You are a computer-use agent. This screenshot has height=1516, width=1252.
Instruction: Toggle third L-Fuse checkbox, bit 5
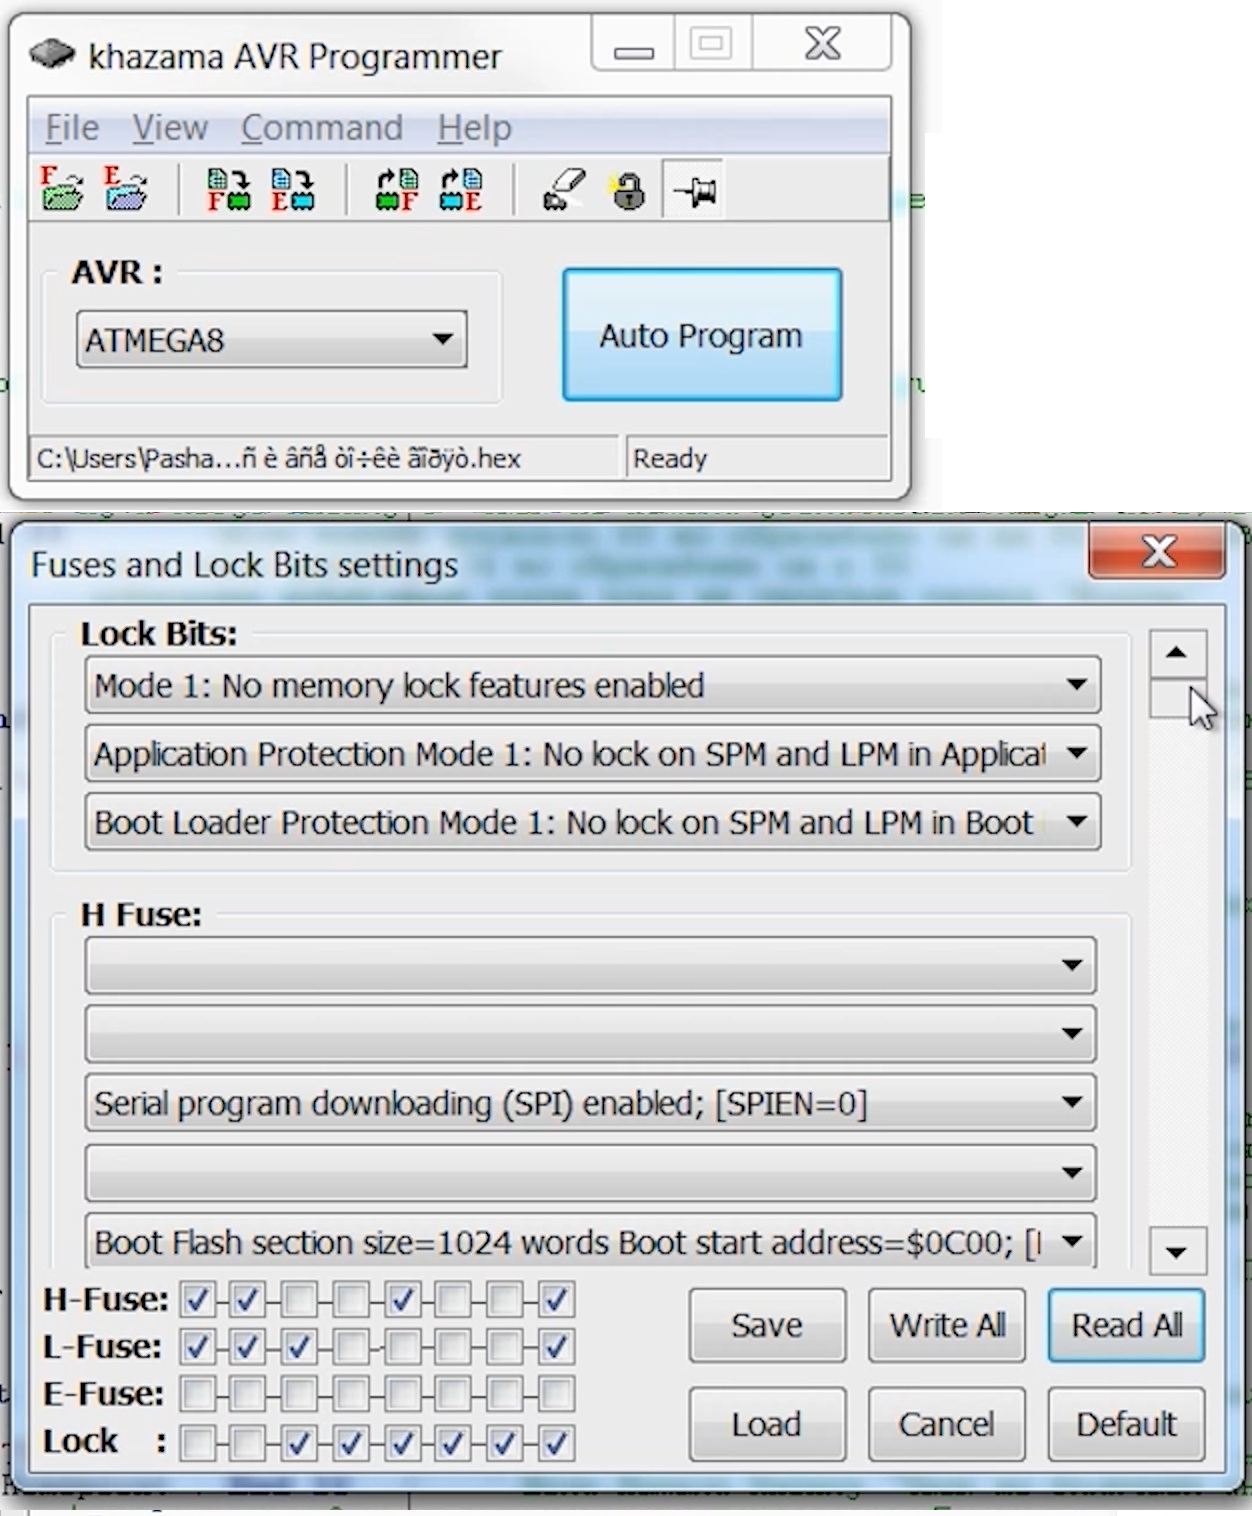point(299,1347)
